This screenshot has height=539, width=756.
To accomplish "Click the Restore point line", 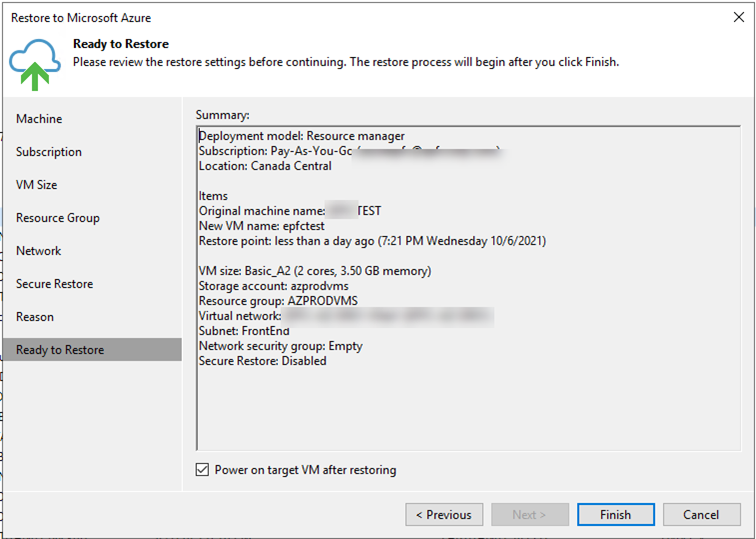I will coord(372,241).
